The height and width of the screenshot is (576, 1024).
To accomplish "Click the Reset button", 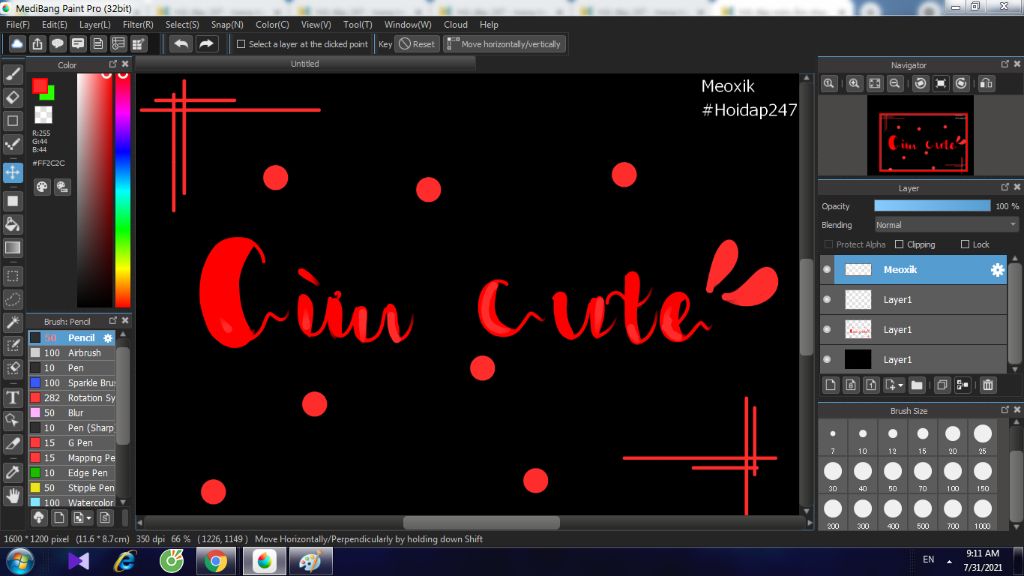I will pos(417,44).
